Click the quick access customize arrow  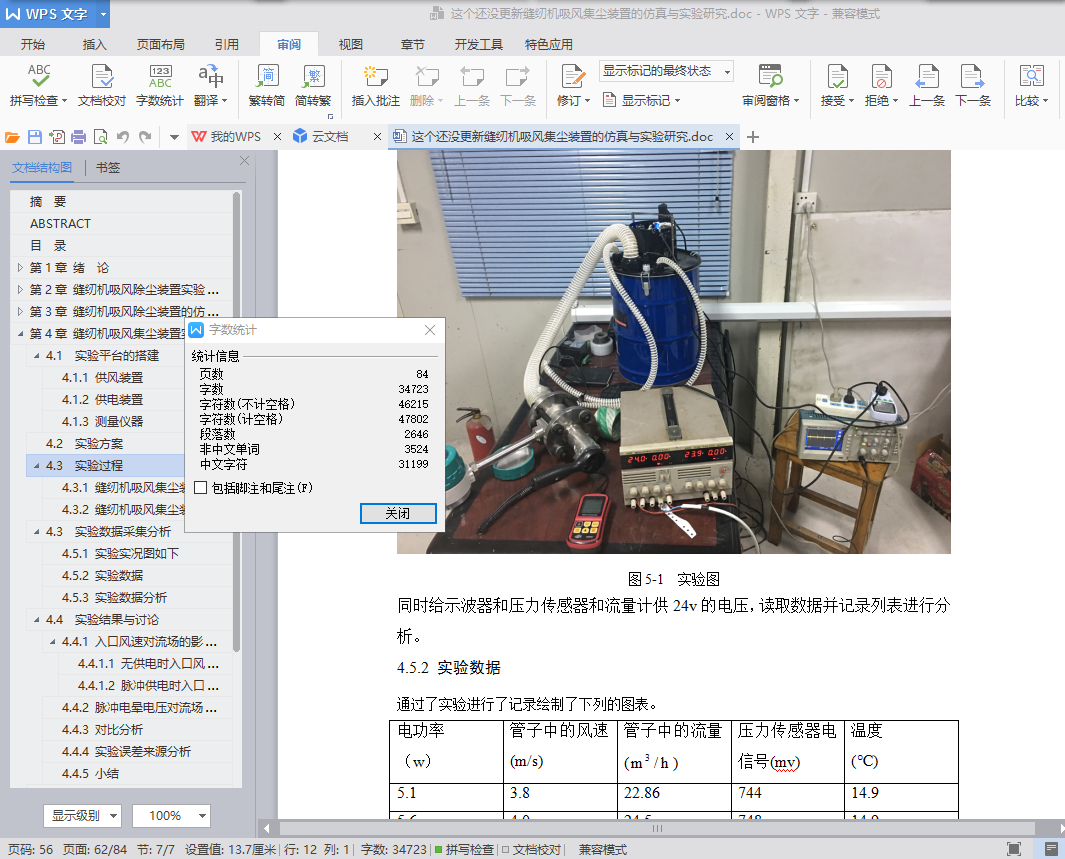174,137
